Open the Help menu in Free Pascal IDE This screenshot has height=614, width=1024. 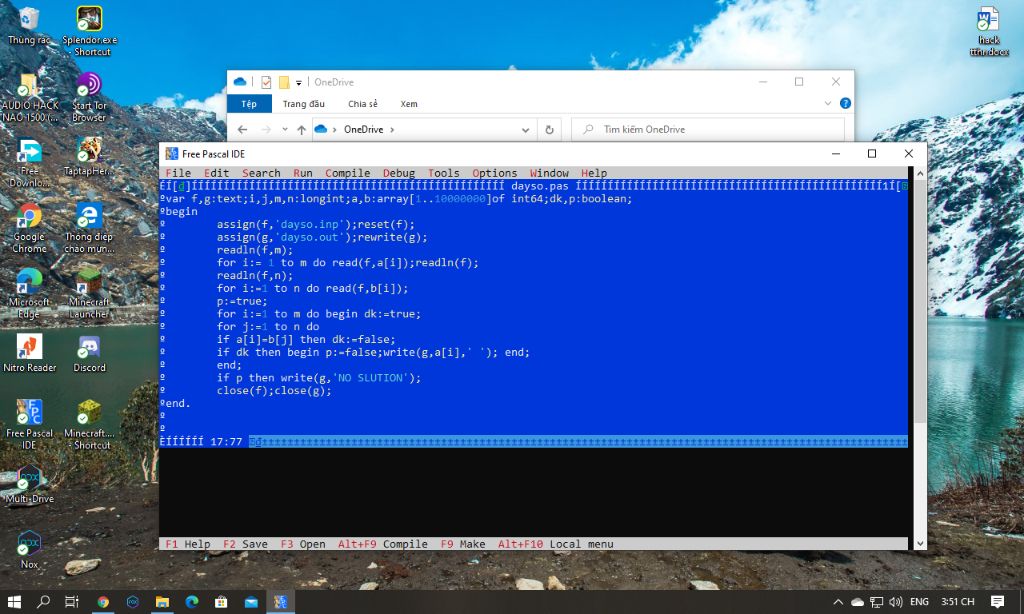594,173
